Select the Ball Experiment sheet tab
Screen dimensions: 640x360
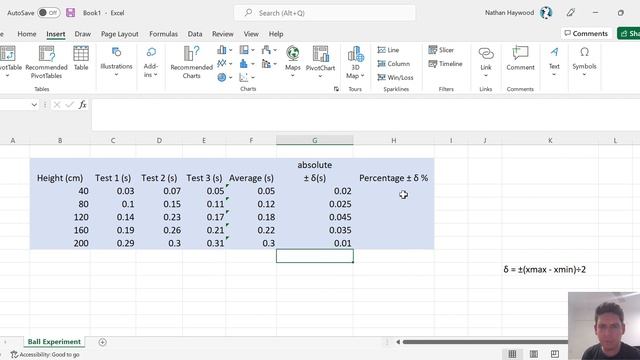54,342
